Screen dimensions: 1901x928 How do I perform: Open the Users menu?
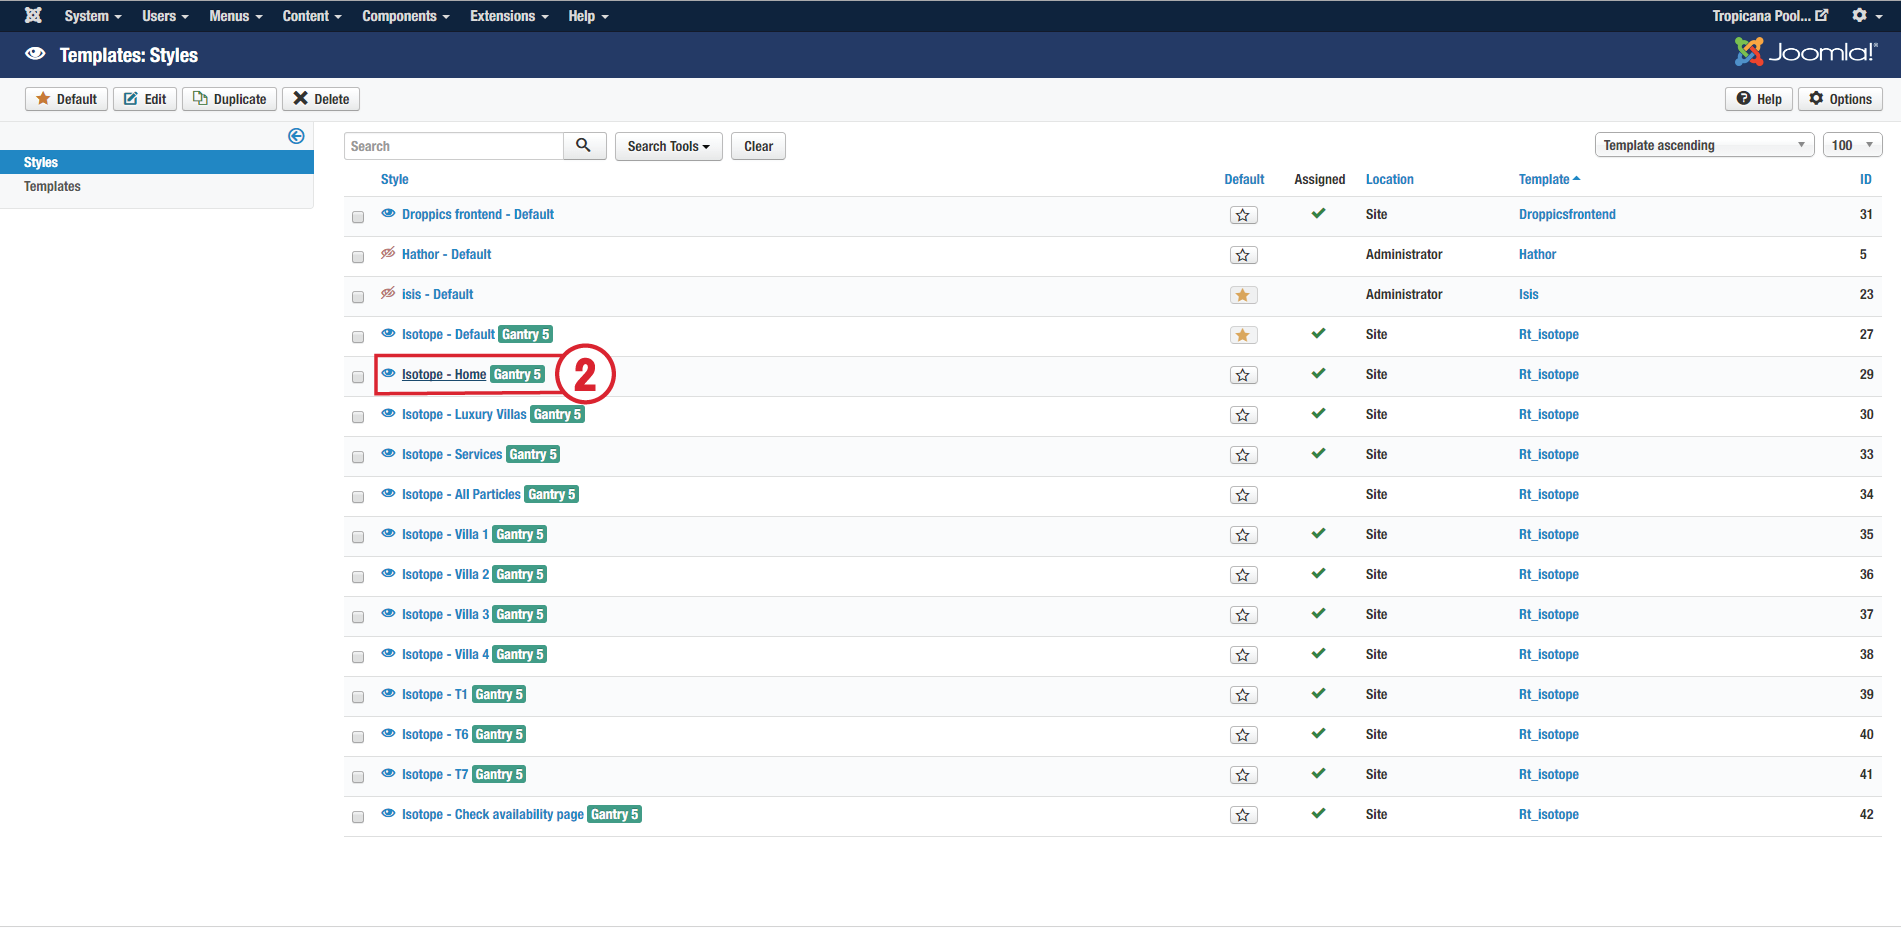165,16
